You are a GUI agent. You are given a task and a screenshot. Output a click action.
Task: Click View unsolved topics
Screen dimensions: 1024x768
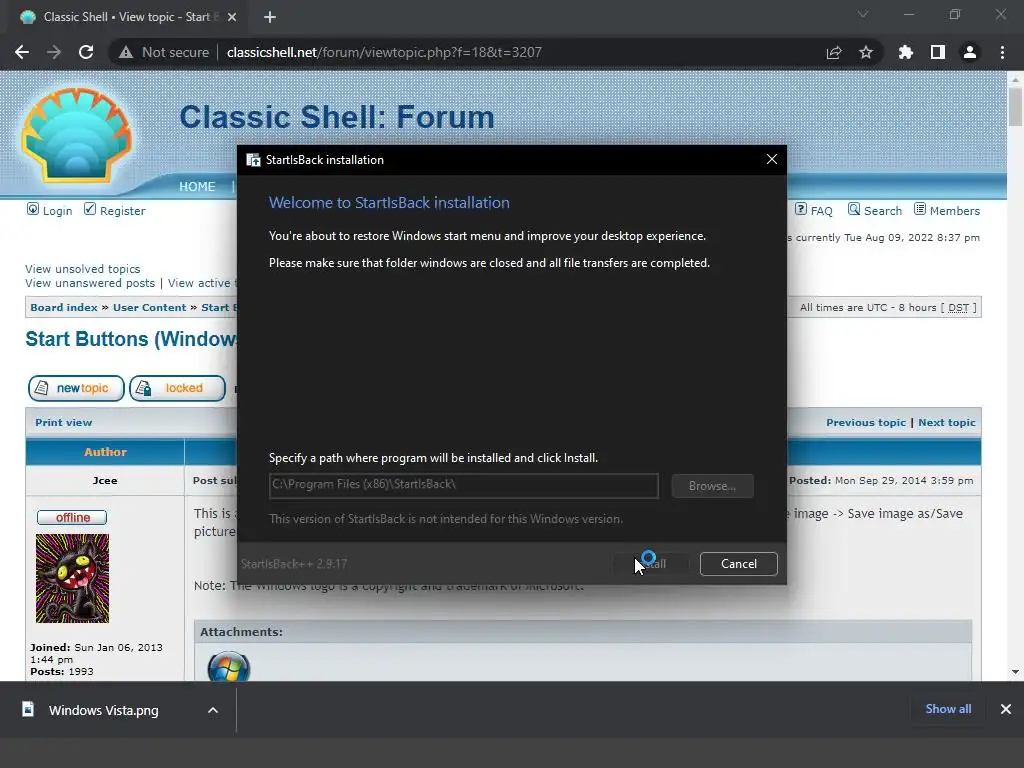click(x=82, y=268)
